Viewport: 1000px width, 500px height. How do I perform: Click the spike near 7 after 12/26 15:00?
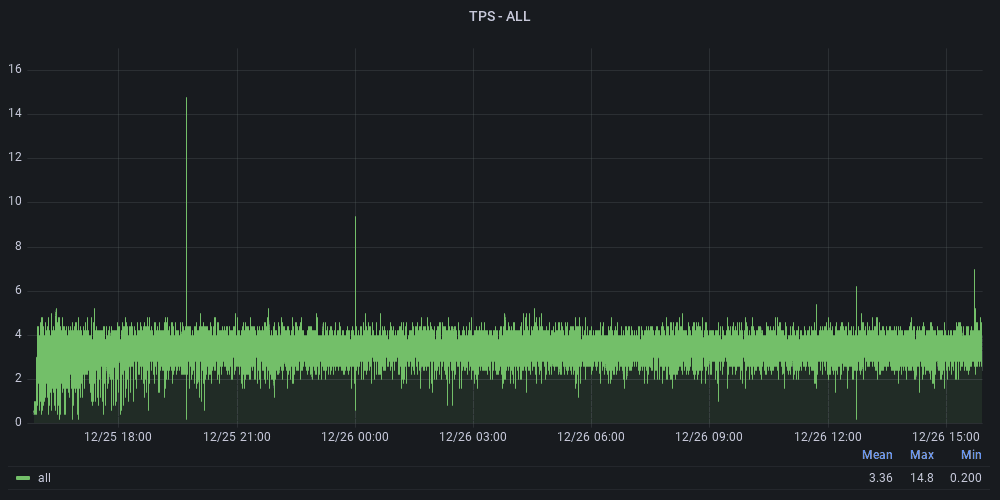tap(974, 272)
